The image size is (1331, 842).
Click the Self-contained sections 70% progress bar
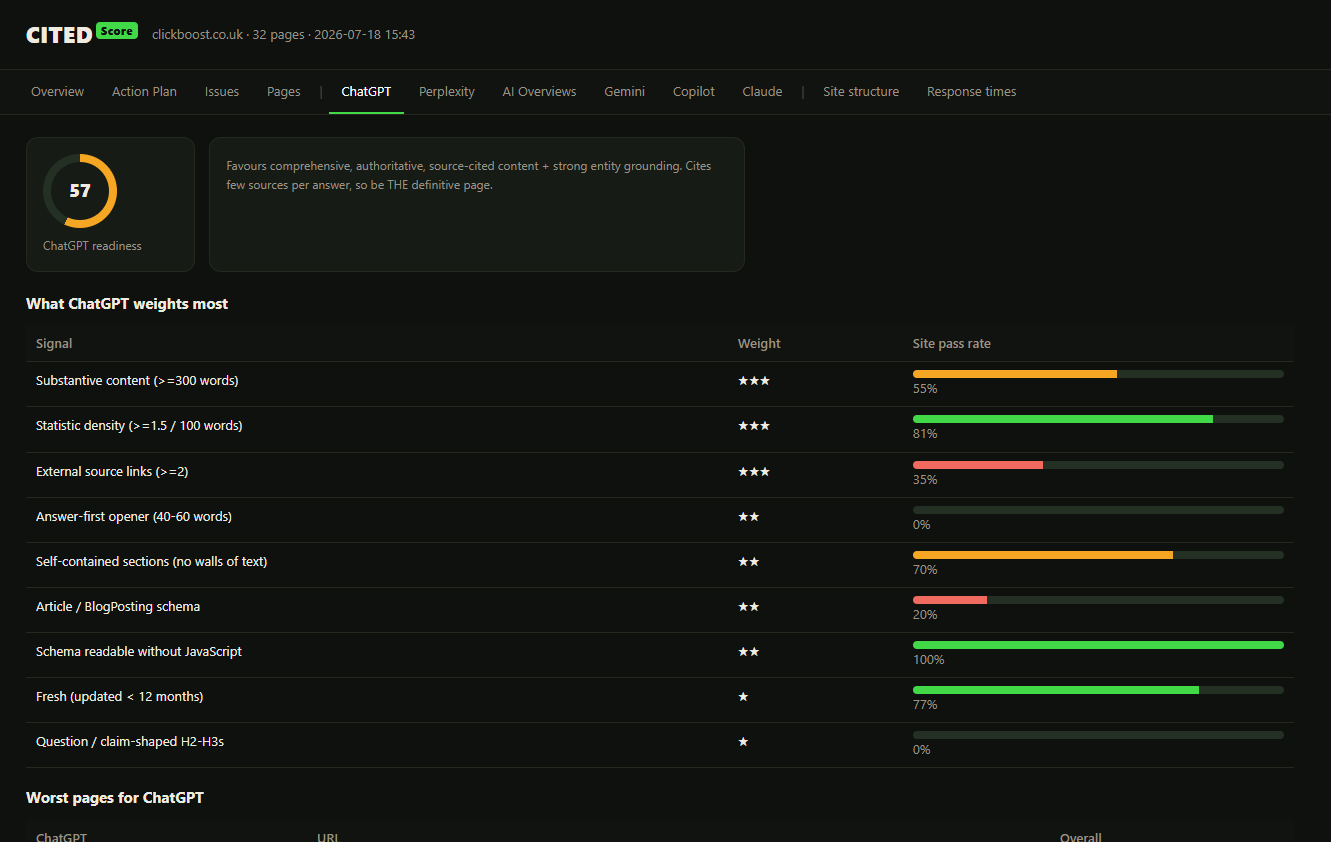[1098, 555]
